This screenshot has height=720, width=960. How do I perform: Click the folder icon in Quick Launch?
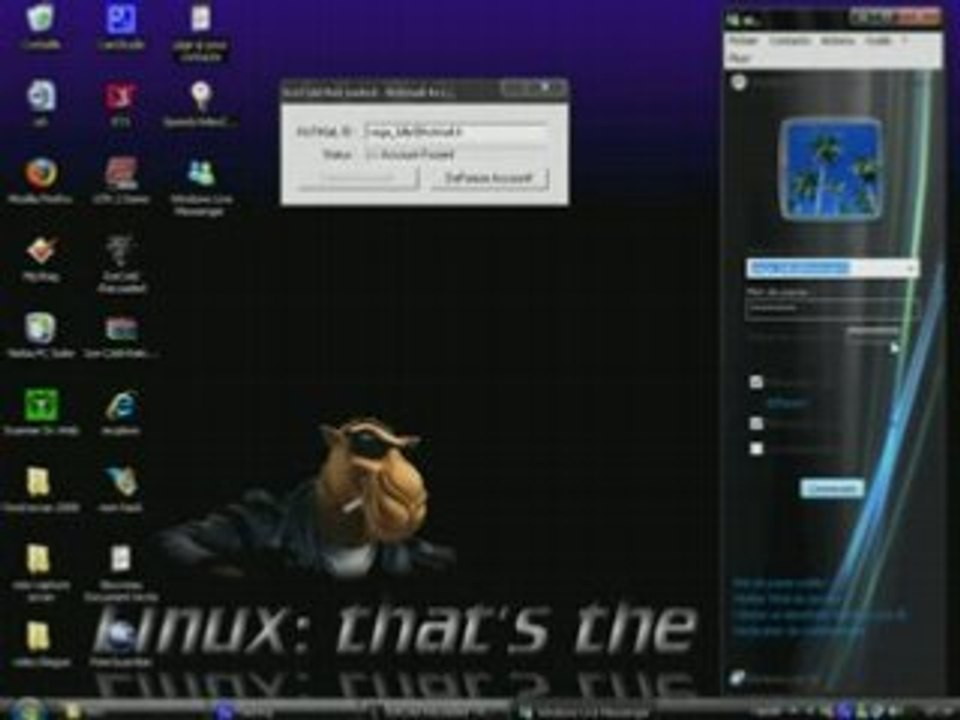coord(72,711)
